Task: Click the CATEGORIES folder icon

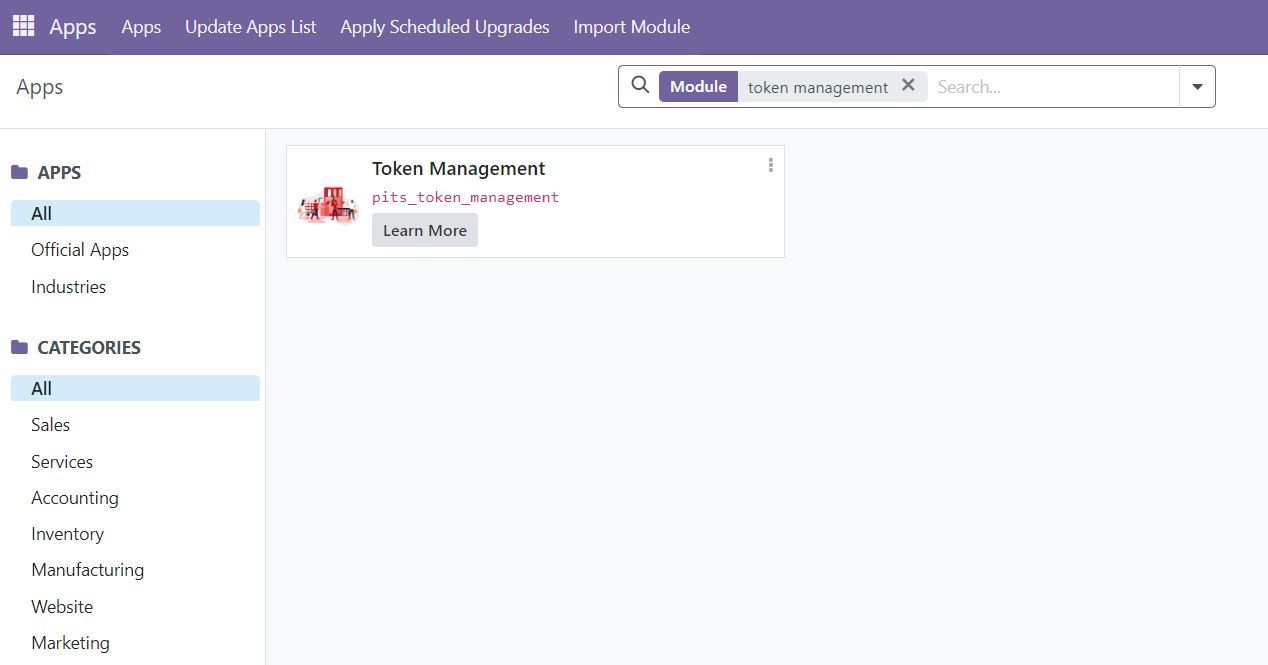Action: click(x=19, y=348)
